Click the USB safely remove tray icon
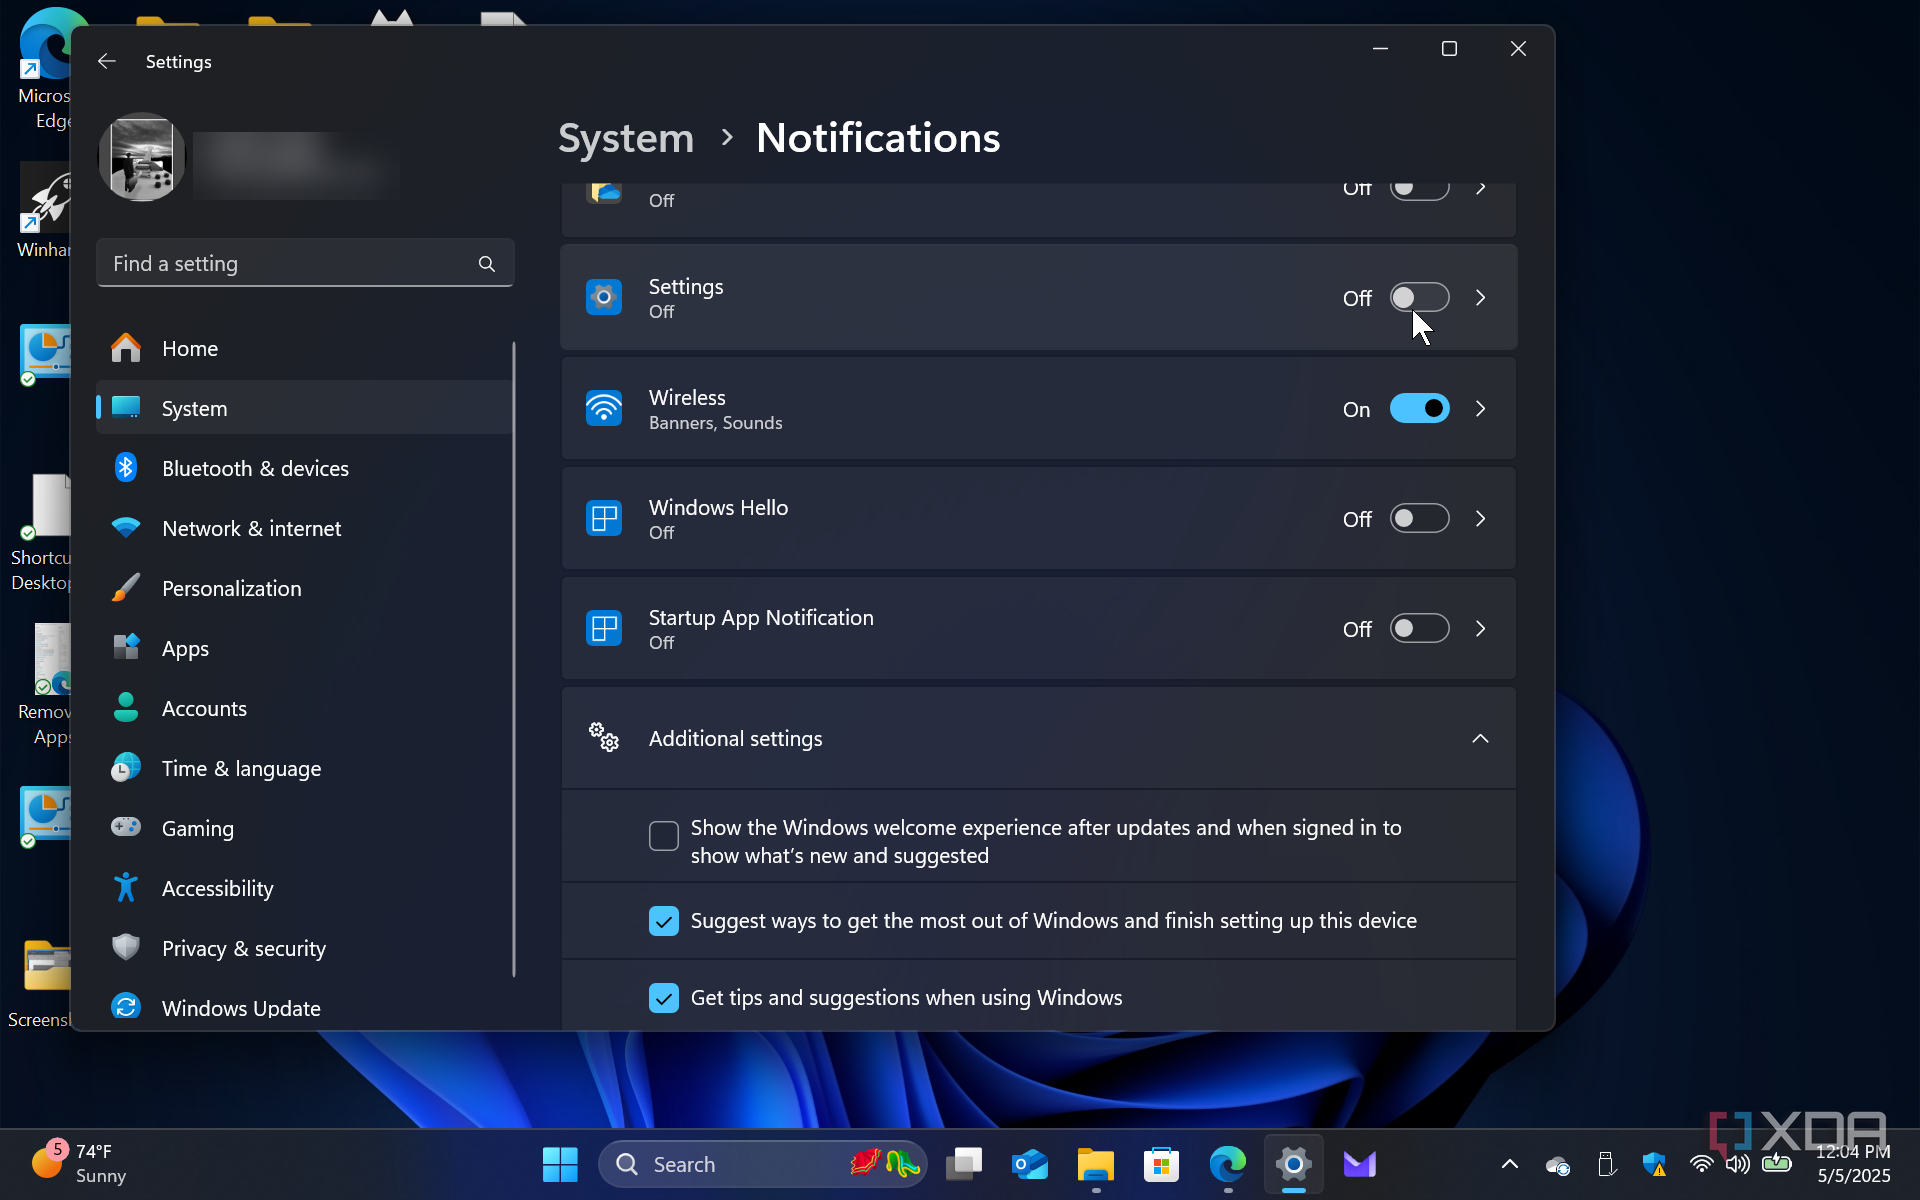This screenshot has height=1200, width=1920. pyautogui.click(x=1606, y=1165)
